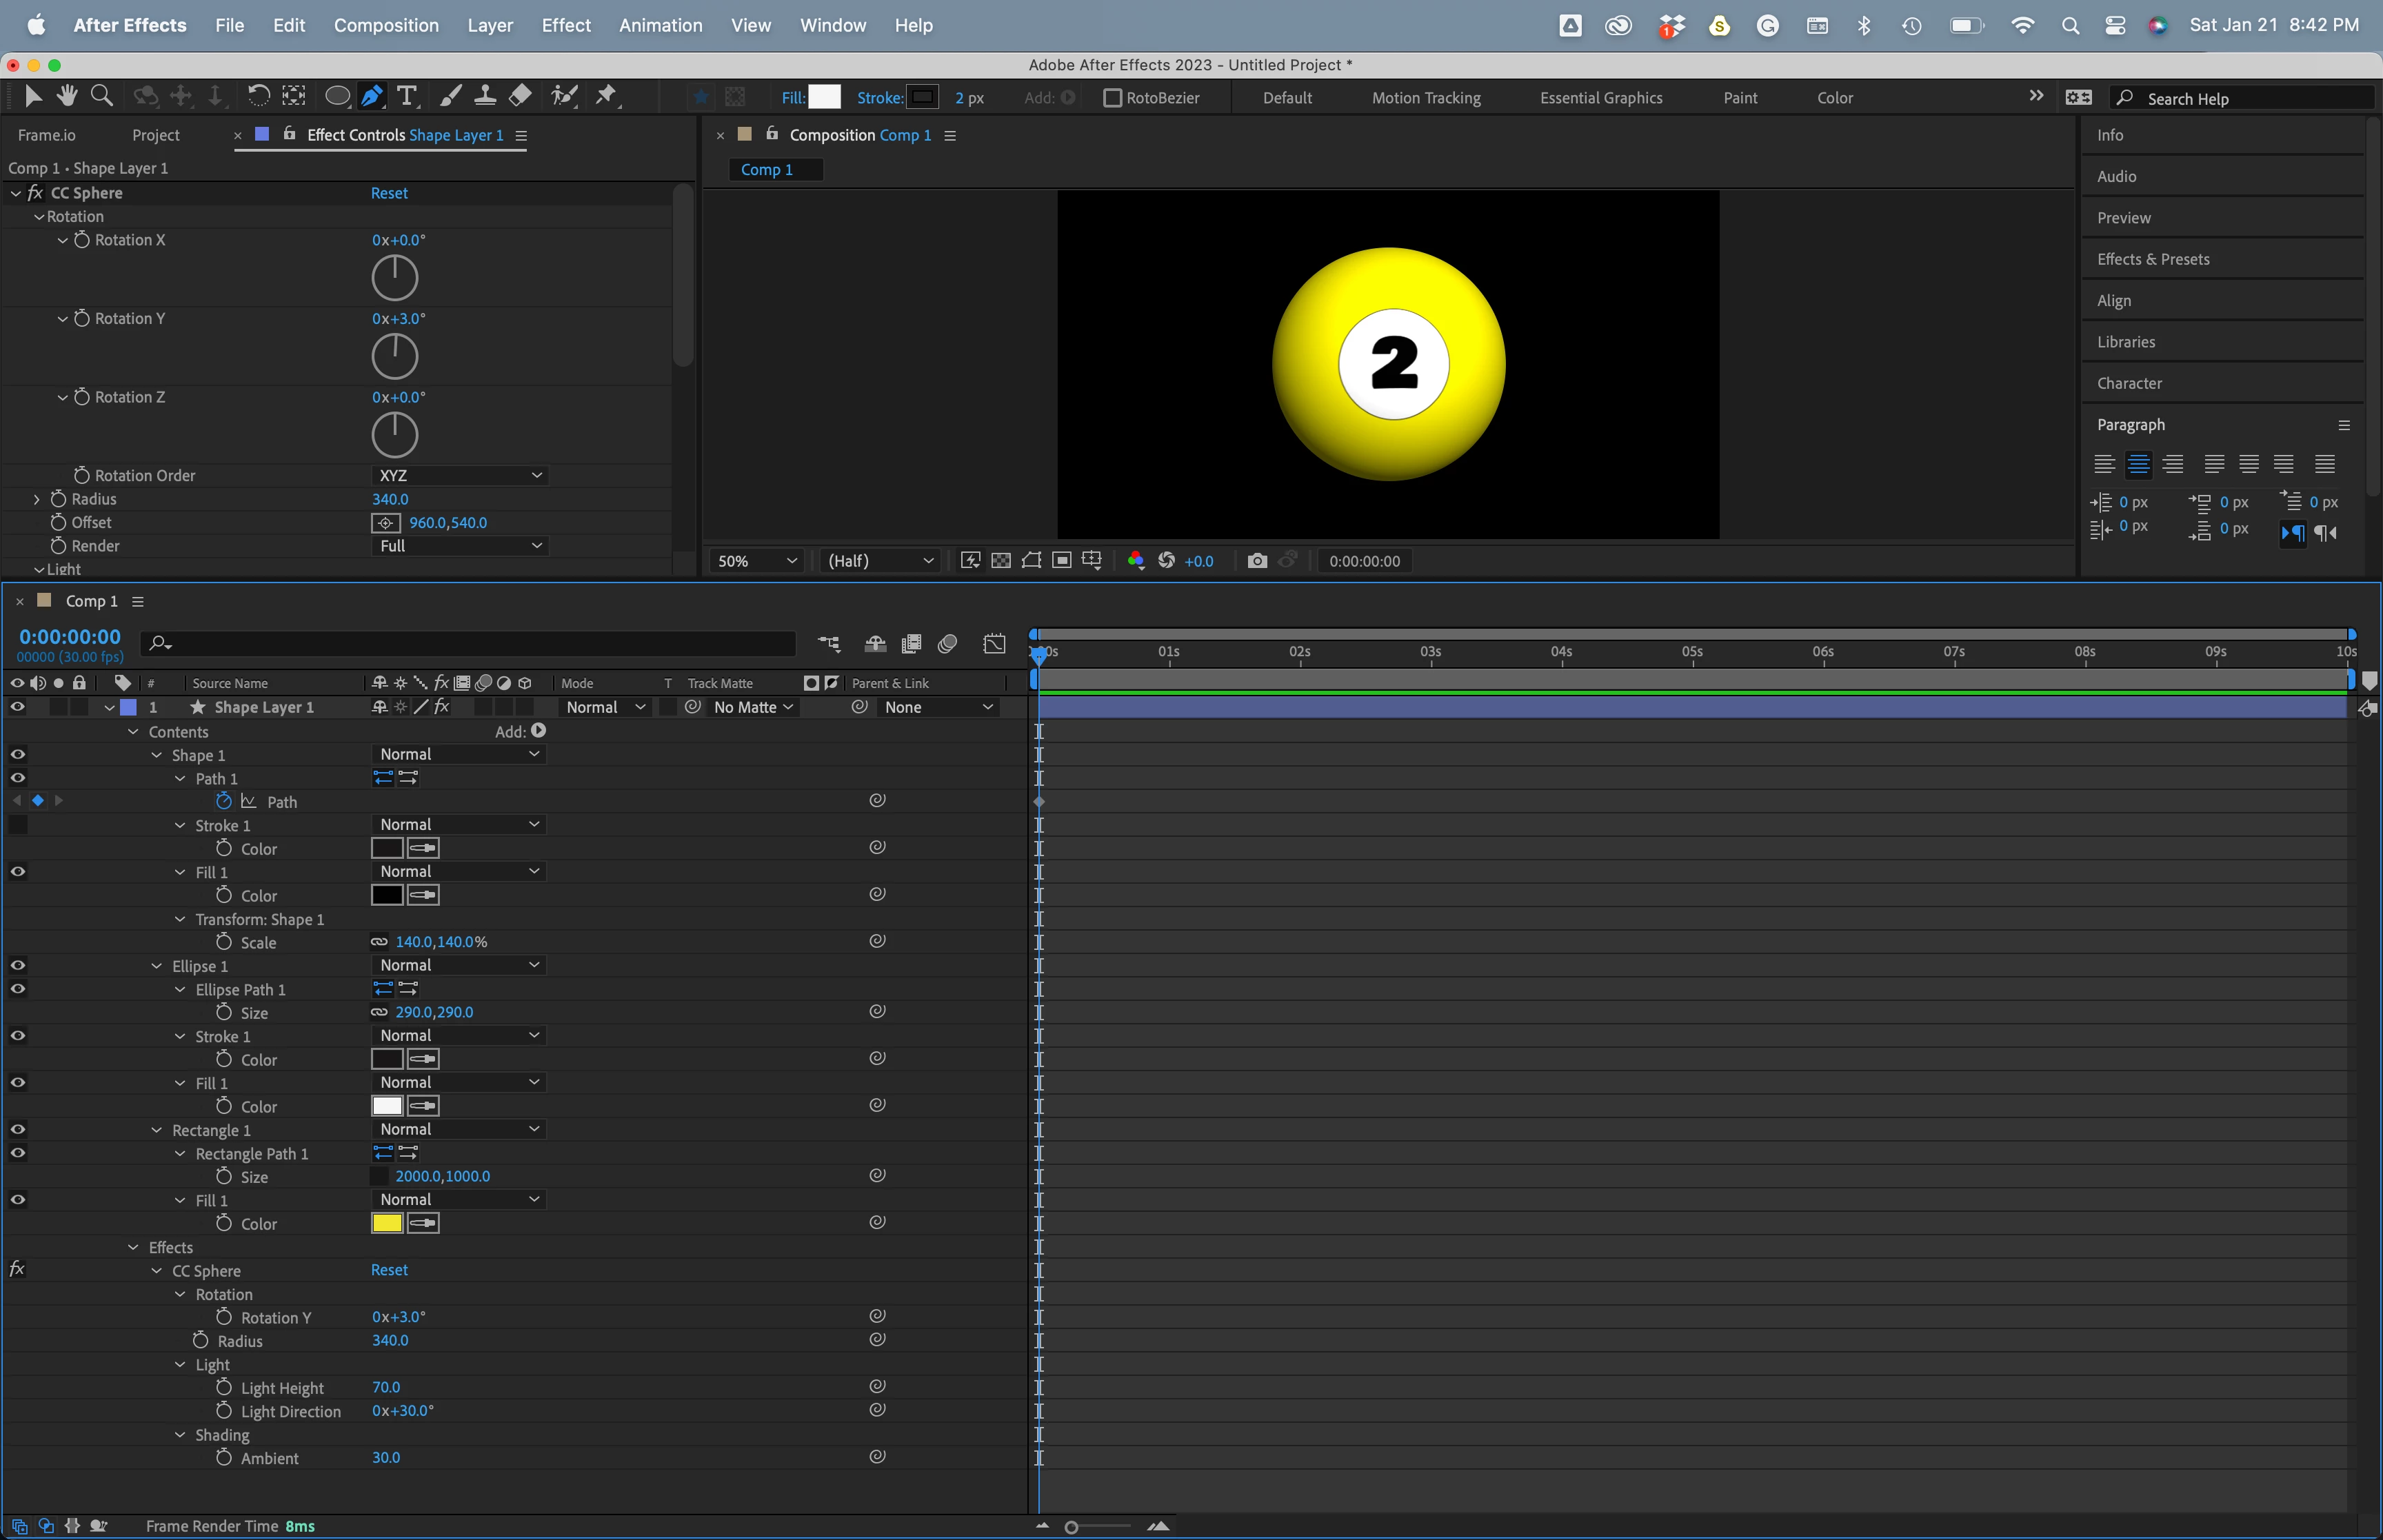This screenshot has height=1540, width=2383.
Task: Click Reset for CC Sphere effect
Action: pos(389,193)
